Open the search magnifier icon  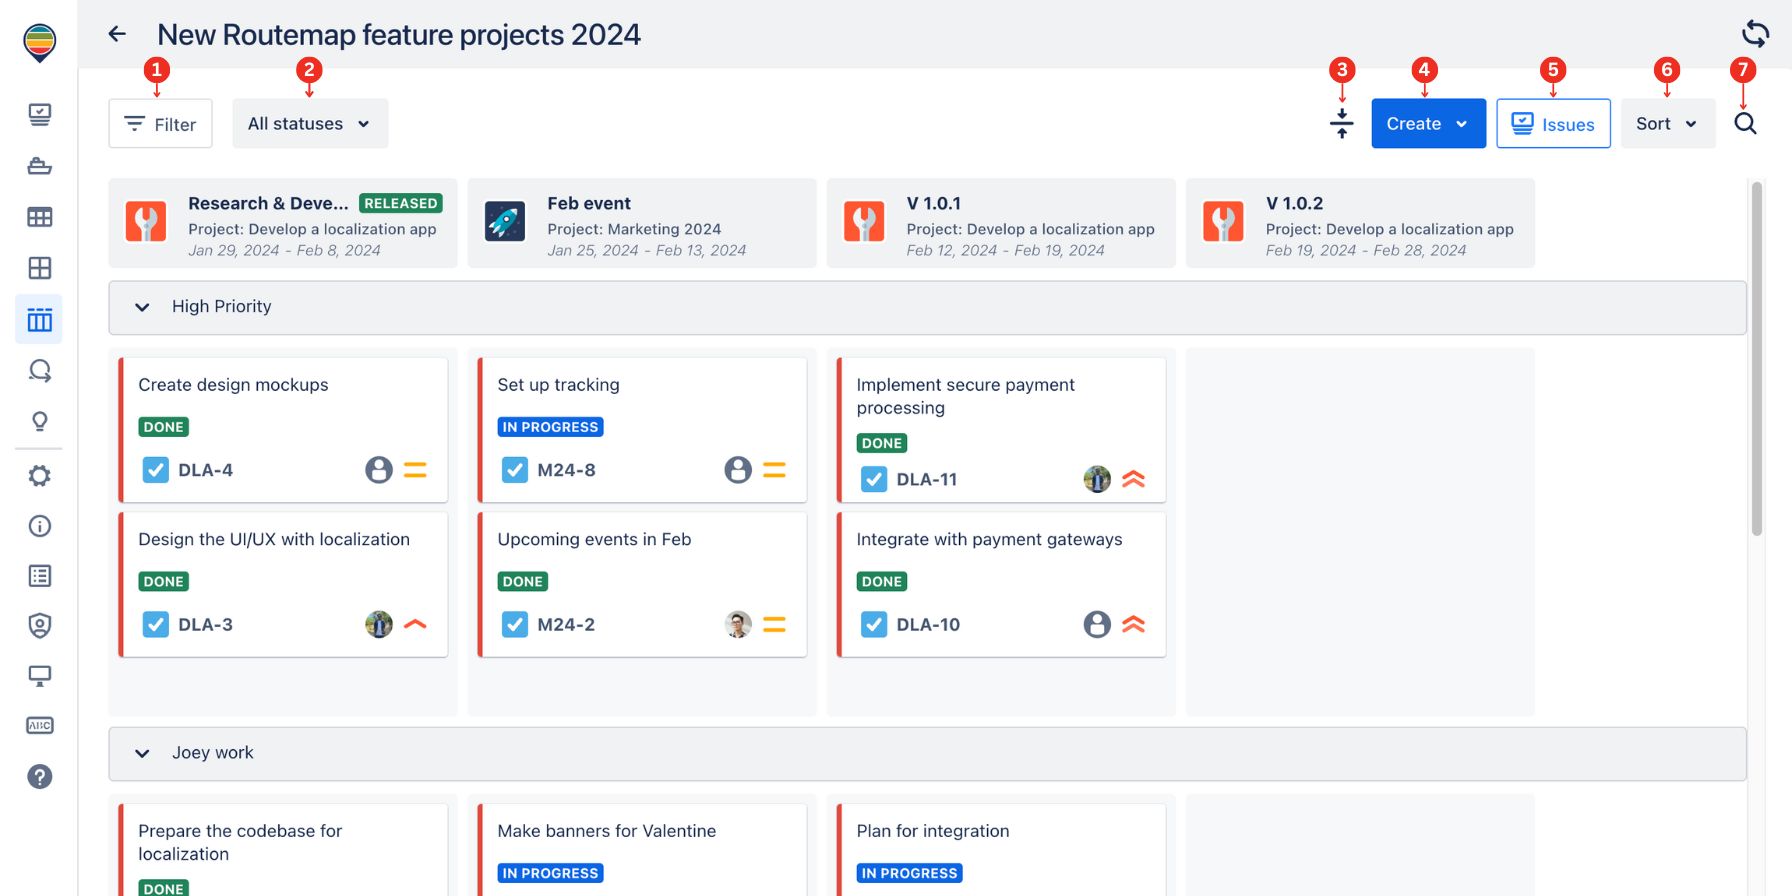pos(1745,124)
